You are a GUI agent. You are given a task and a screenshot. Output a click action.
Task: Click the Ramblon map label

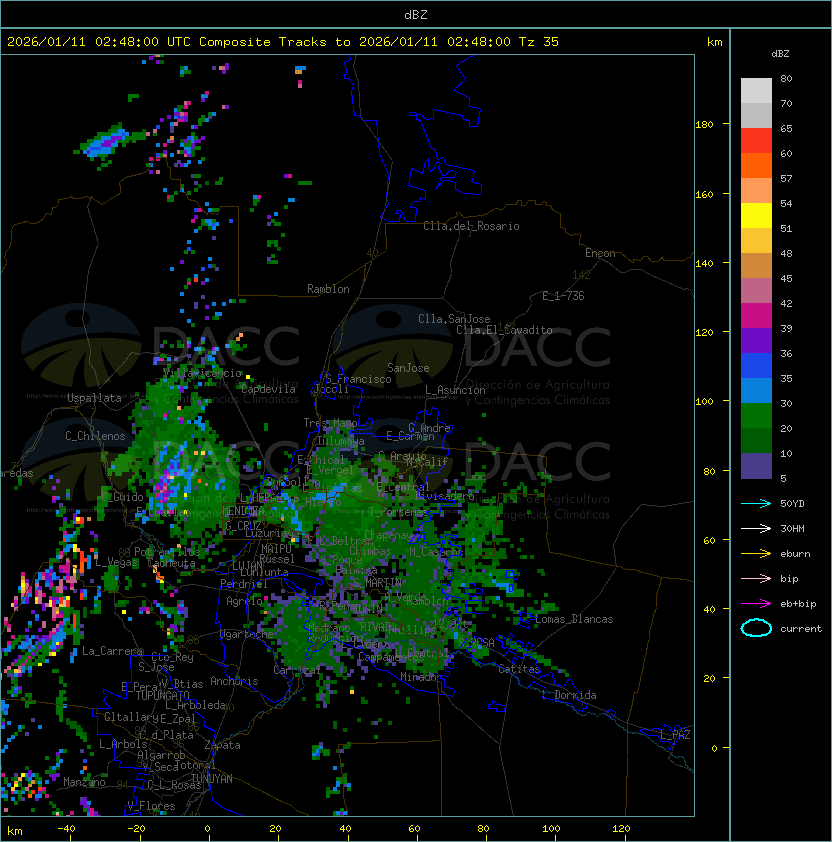coord(328,289)
